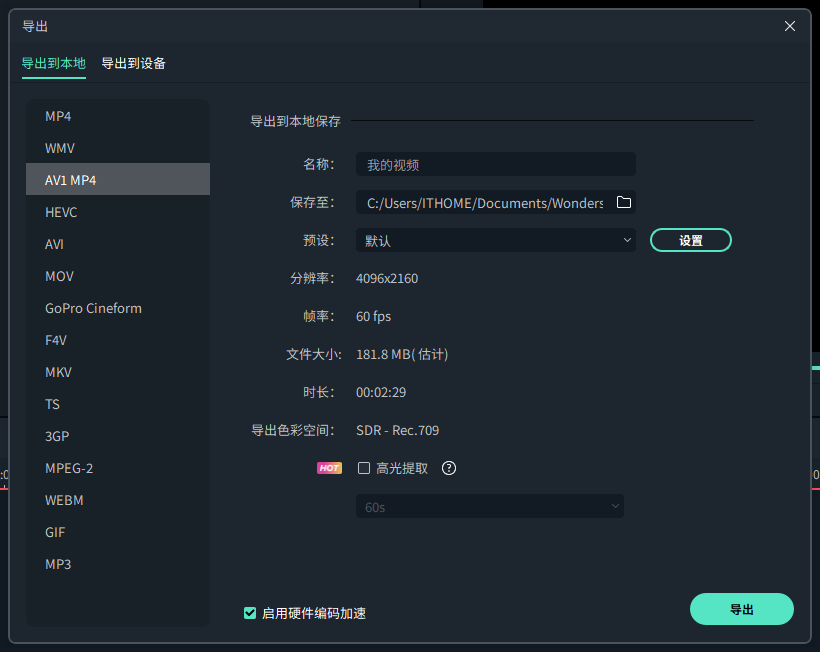Click the folder browse icon for save location
This screenshot has width=820, height=652.
click(624, 203)
